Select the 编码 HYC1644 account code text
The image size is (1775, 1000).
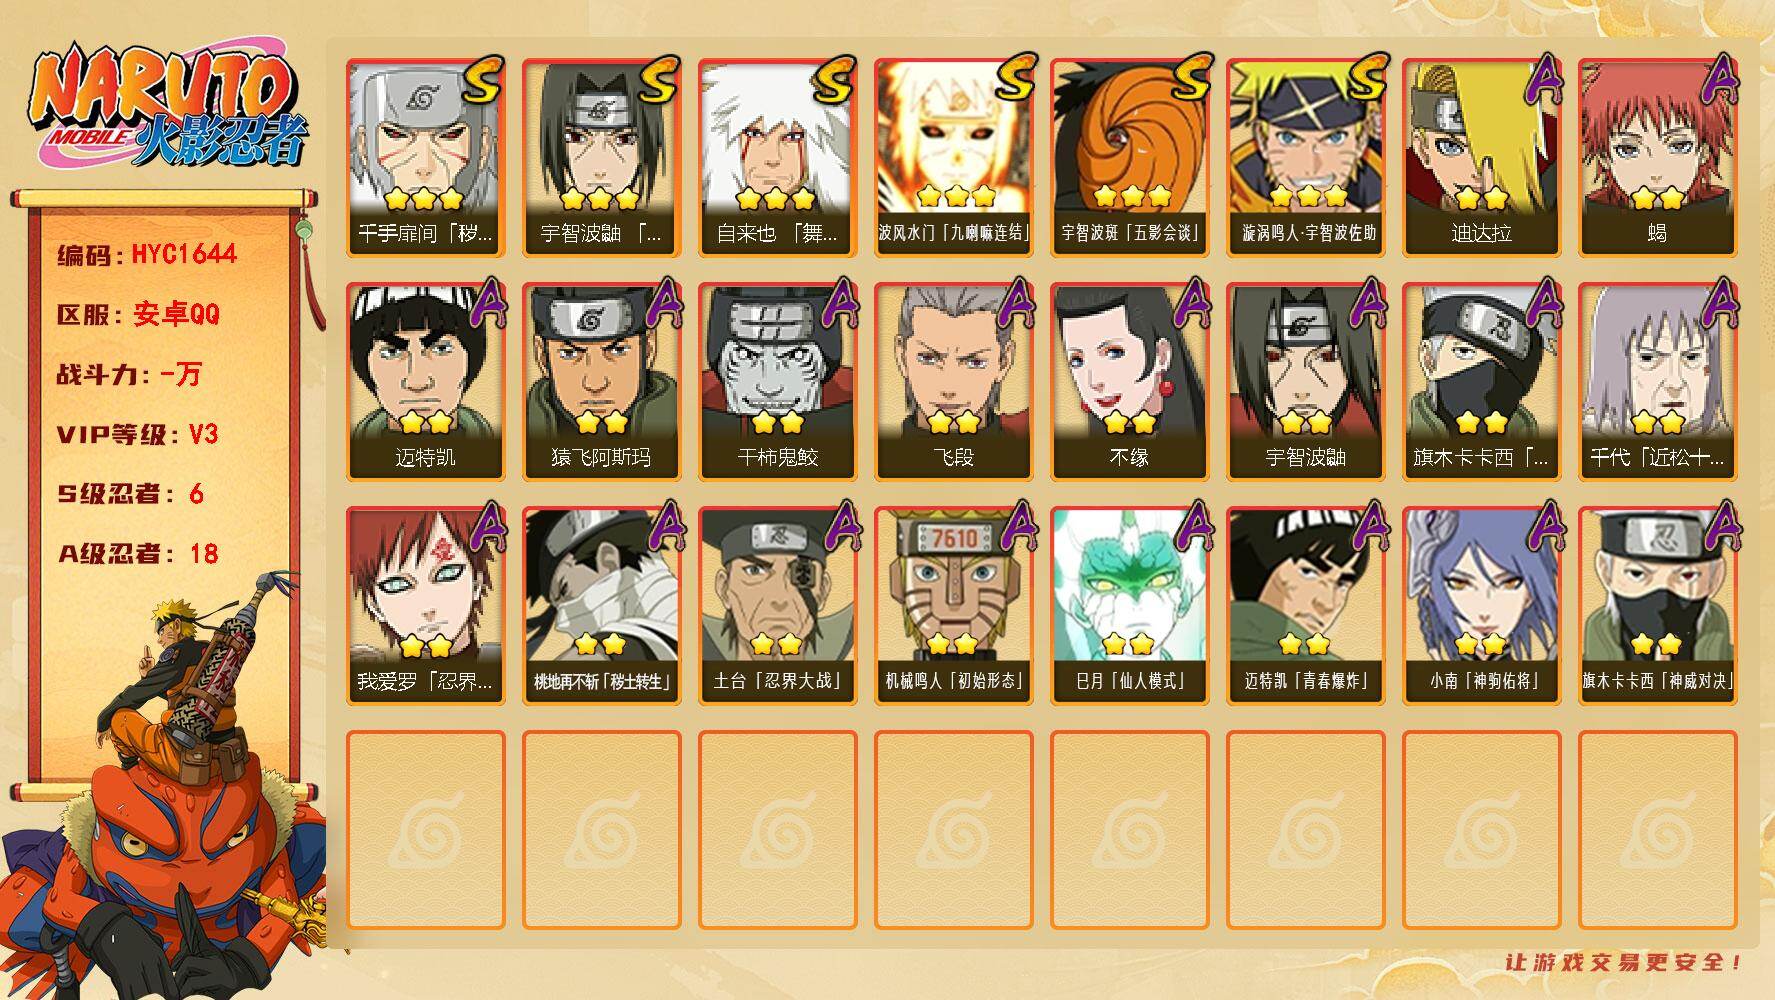click(147, 254)
